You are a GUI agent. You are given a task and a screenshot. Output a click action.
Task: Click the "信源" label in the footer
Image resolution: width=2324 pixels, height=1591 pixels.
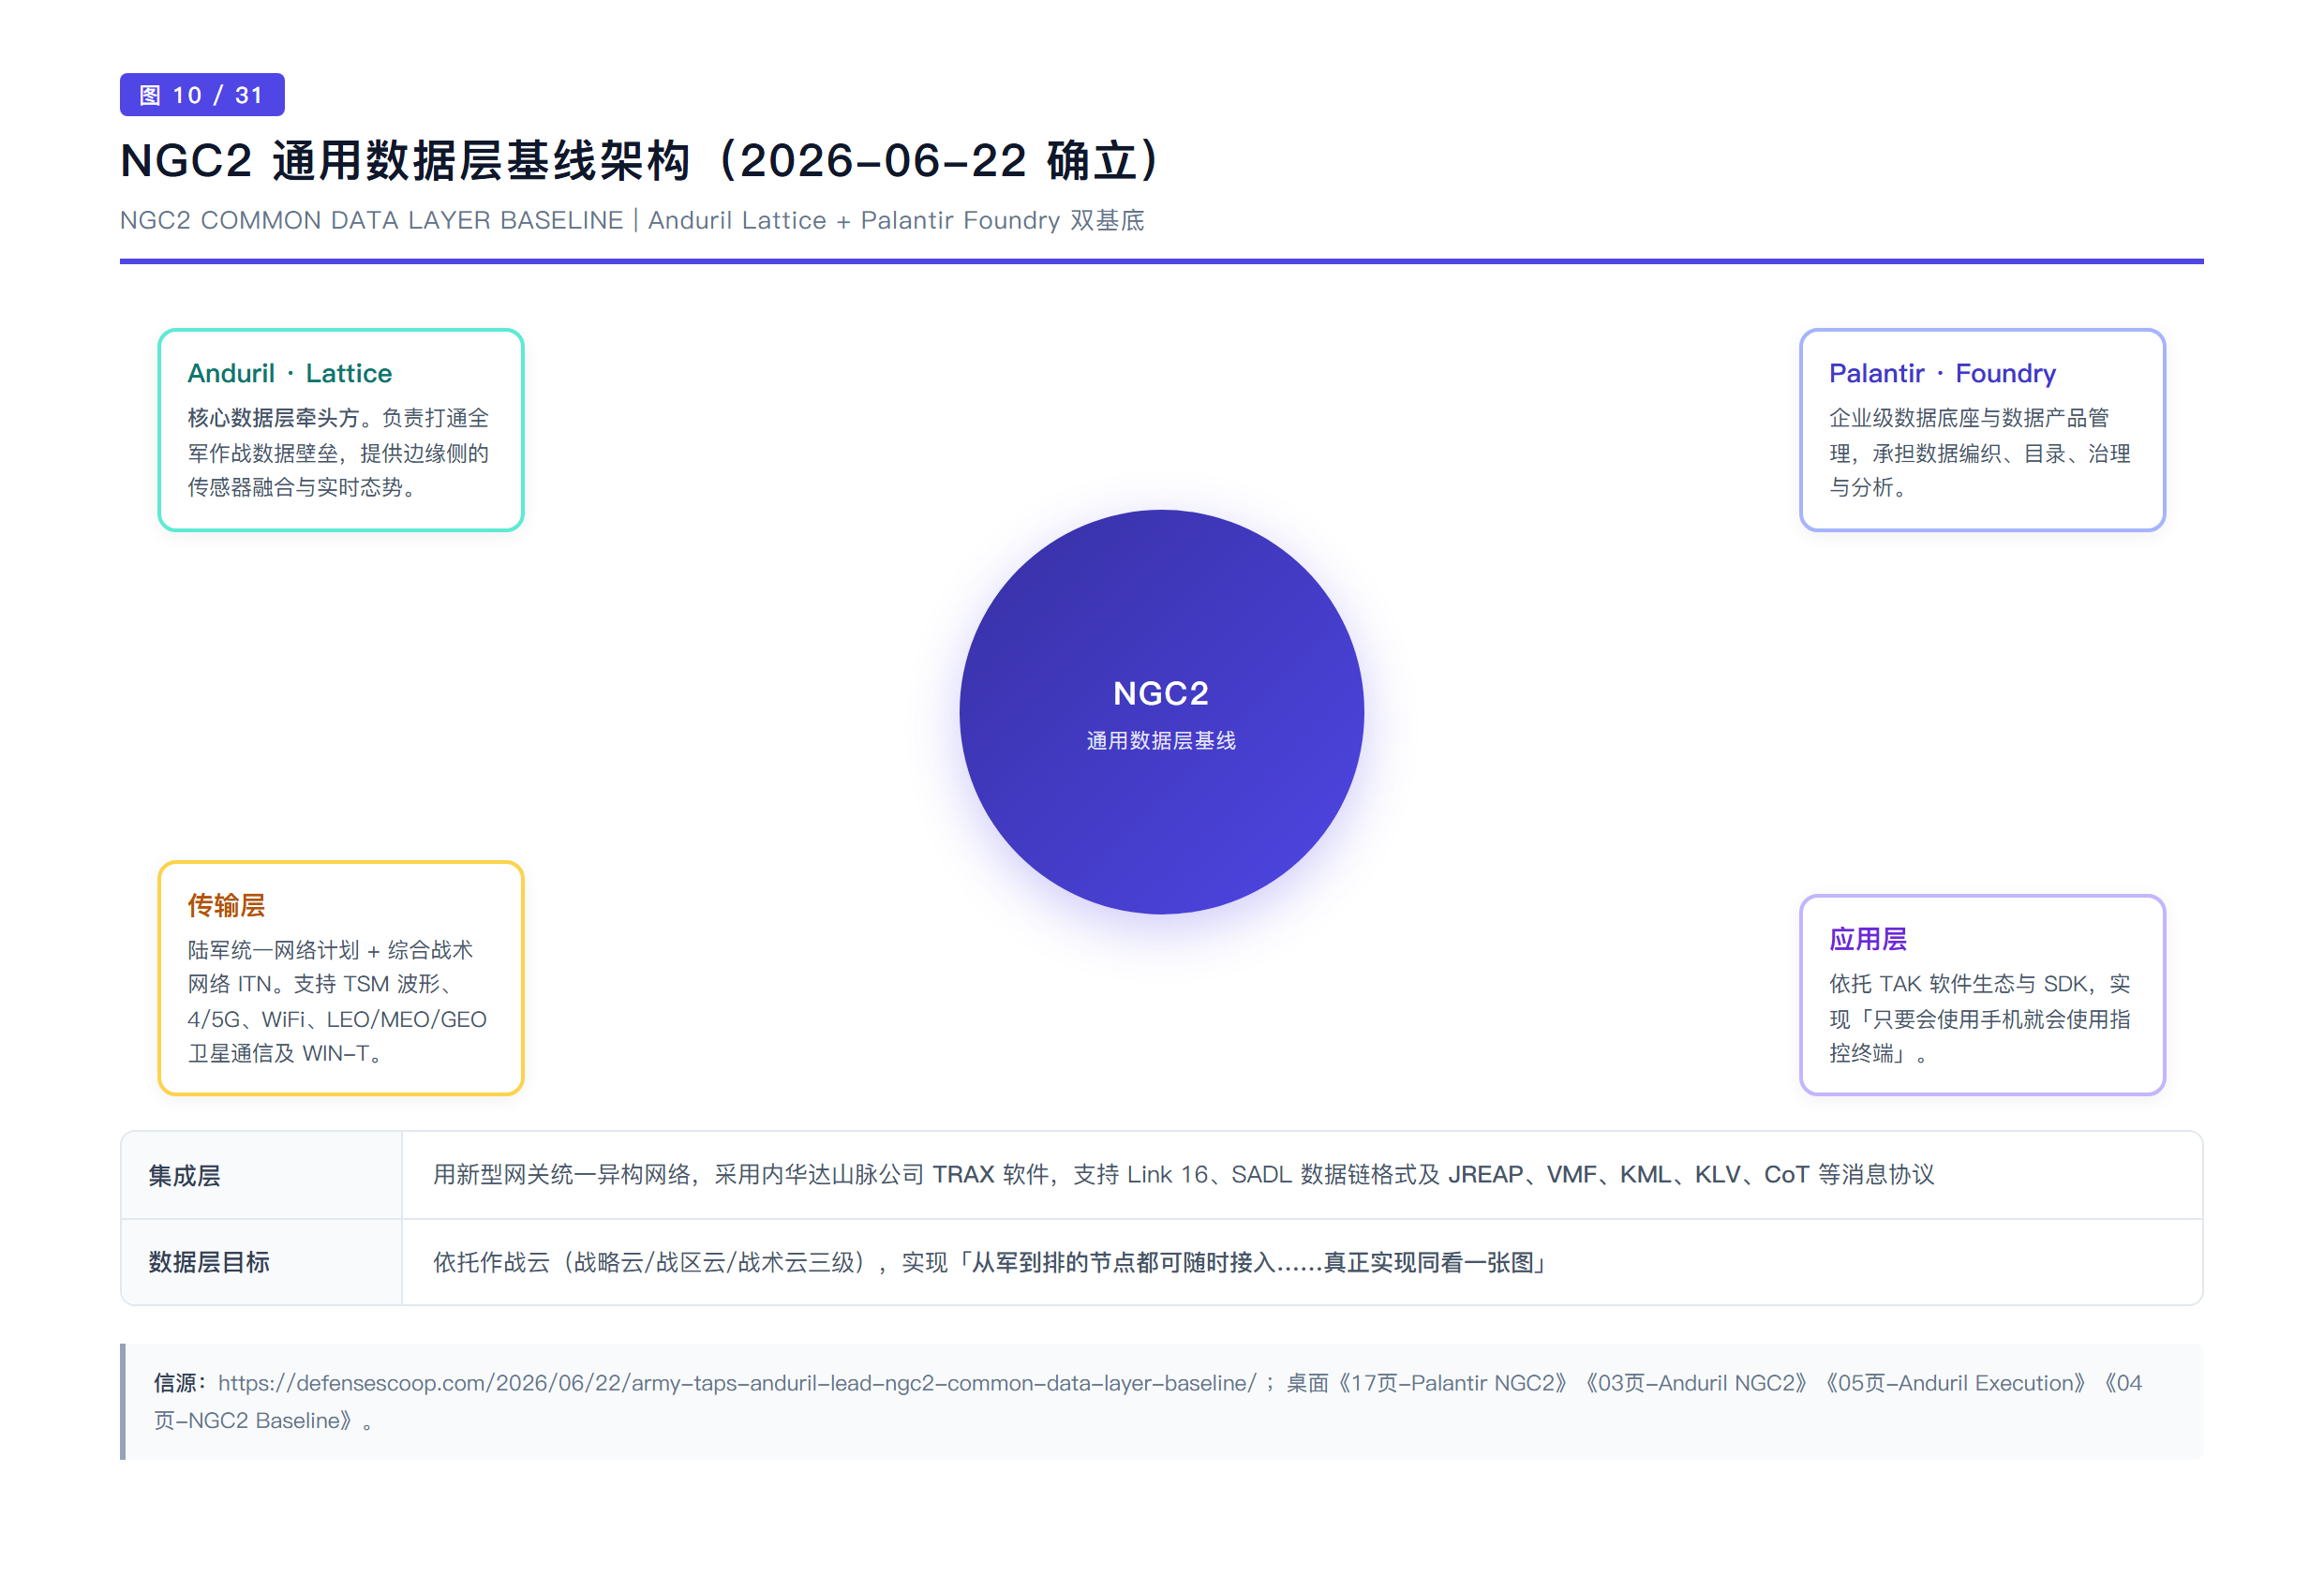[x=180, y=1383]
